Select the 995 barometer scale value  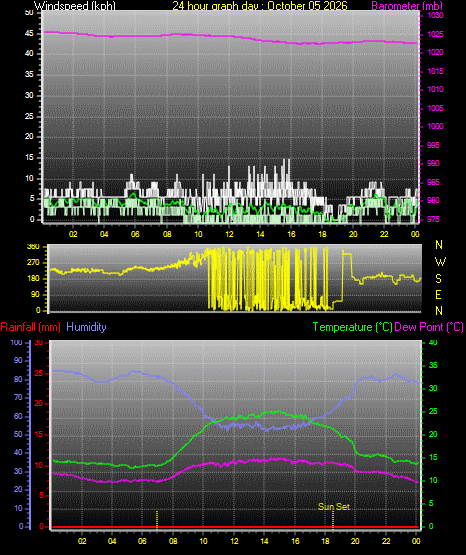point(433,145)
